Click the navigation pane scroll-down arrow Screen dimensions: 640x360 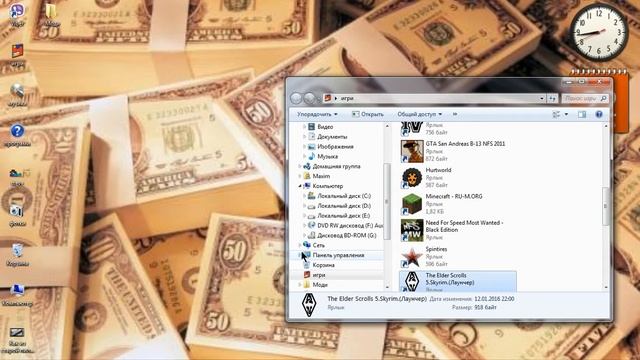point(387,287)
